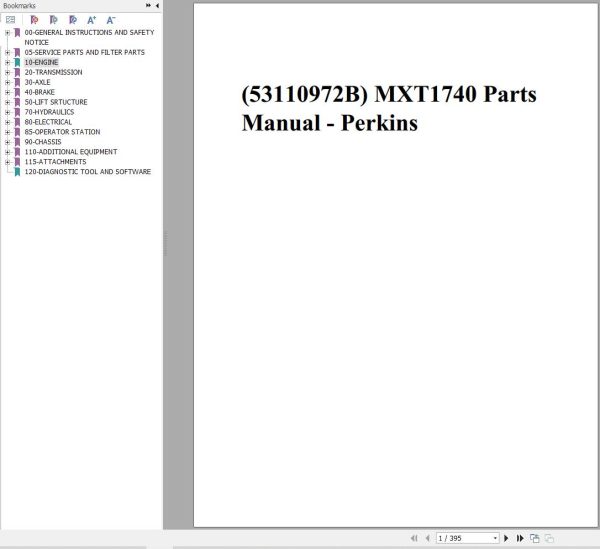Open the 90-CHASSIS bookmark

43,142
